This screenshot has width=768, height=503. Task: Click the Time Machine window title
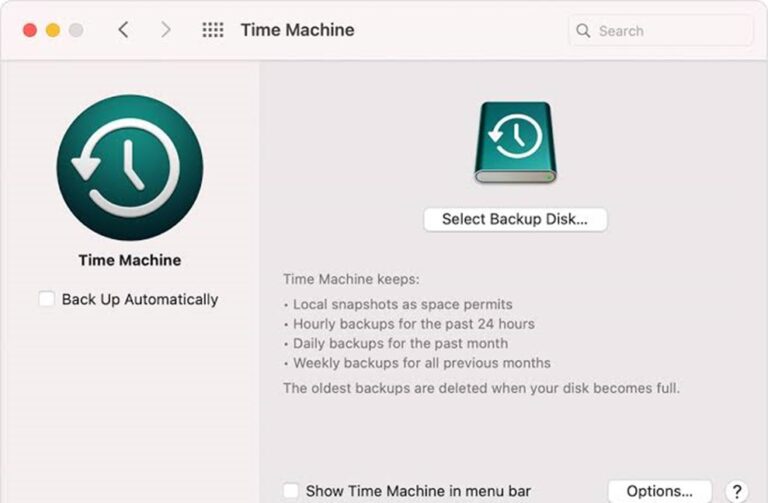(297, 30)
